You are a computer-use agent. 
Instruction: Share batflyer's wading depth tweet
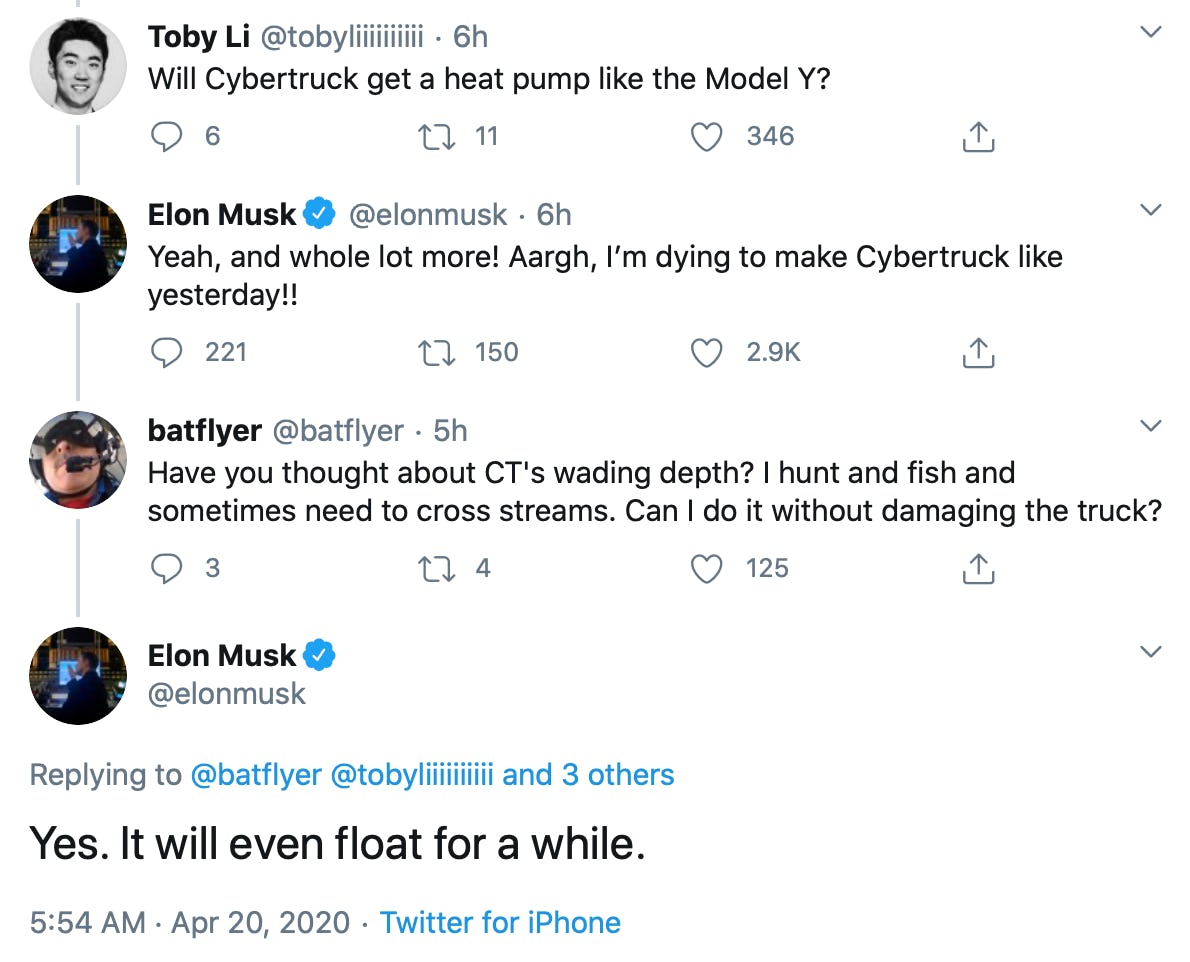click(978, 568)
